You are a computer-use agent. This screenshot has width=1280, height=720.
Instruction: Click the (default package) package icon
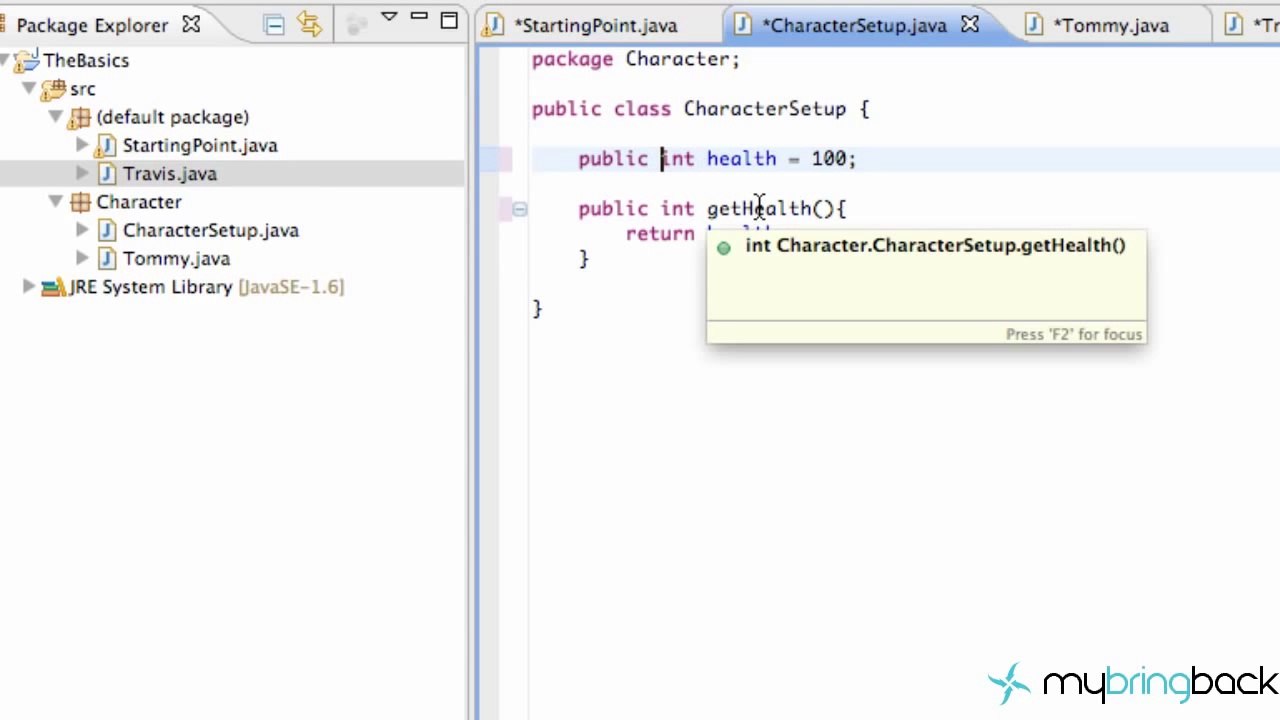pyautogui.click(x=80, y=117)
